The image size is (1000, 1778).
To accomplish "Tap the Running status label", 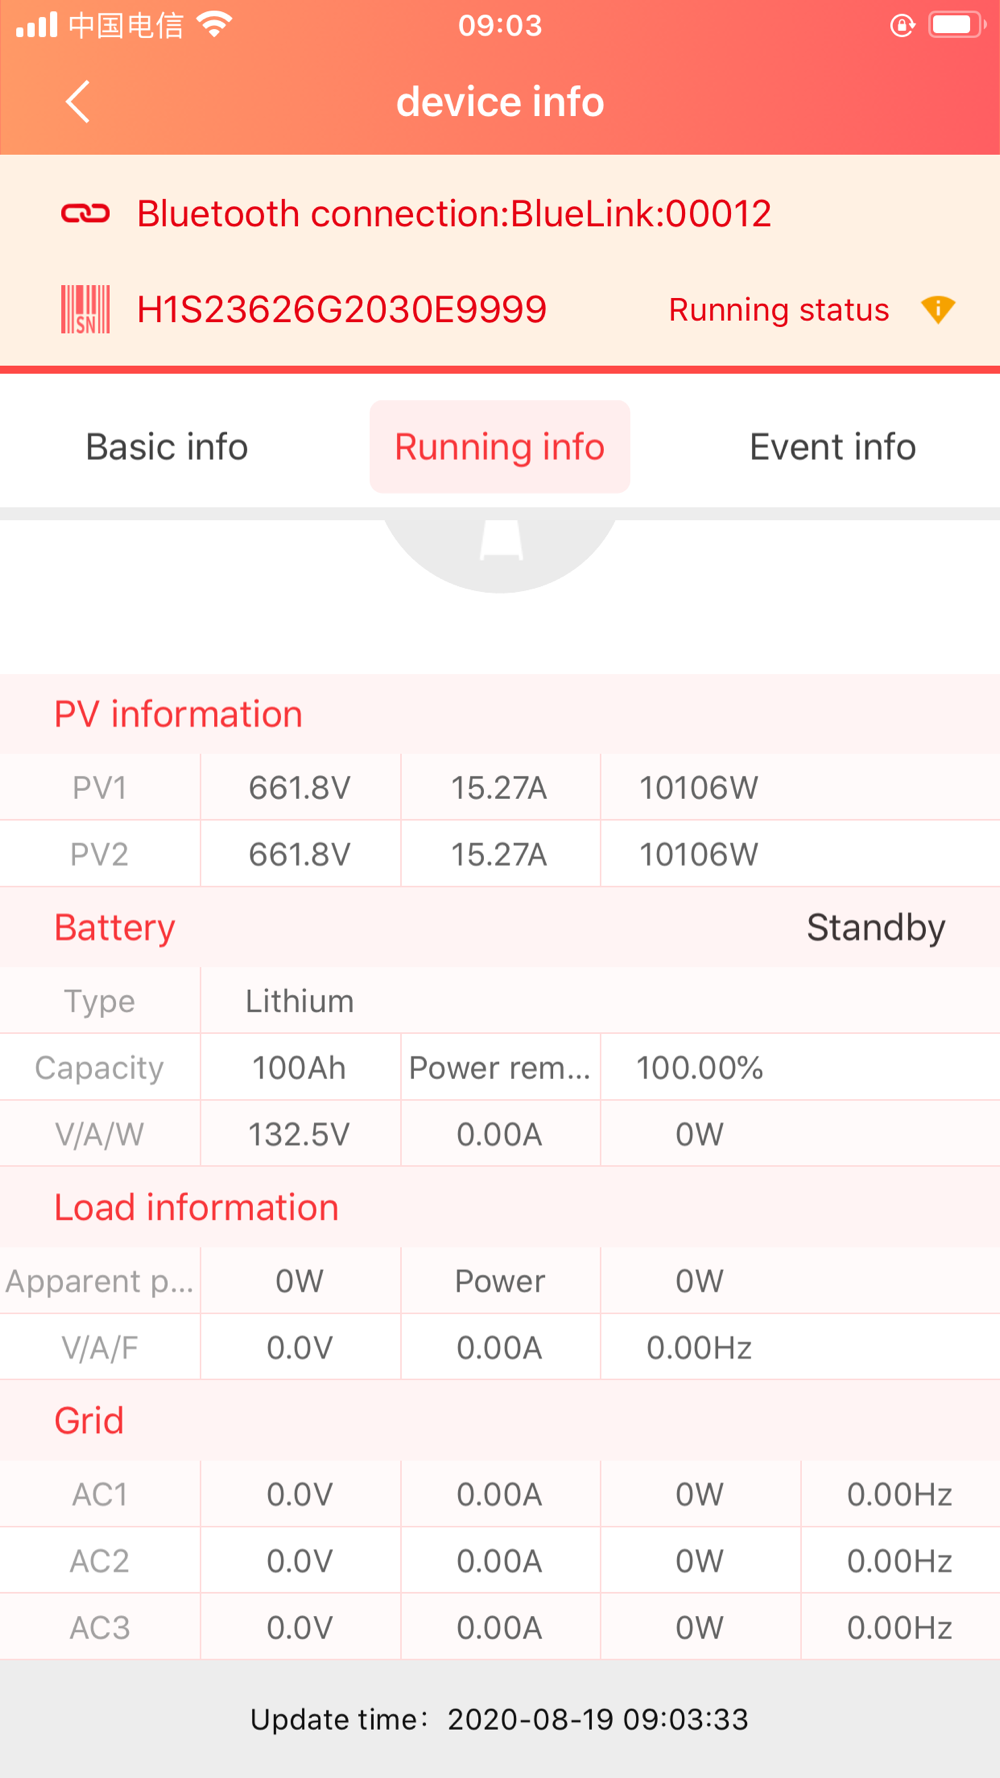I will tap(779, 310).
